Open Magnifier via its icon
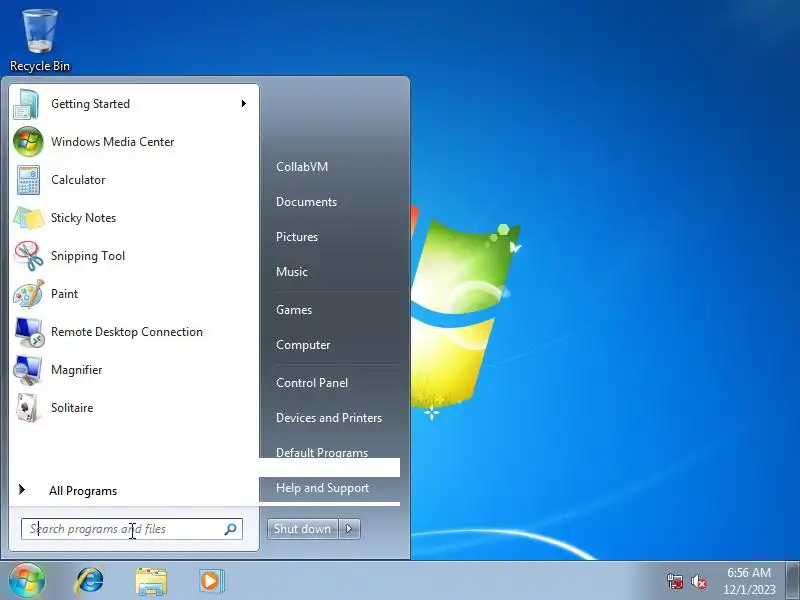This screenshot has height=600, width=800. tap(28, 370)
